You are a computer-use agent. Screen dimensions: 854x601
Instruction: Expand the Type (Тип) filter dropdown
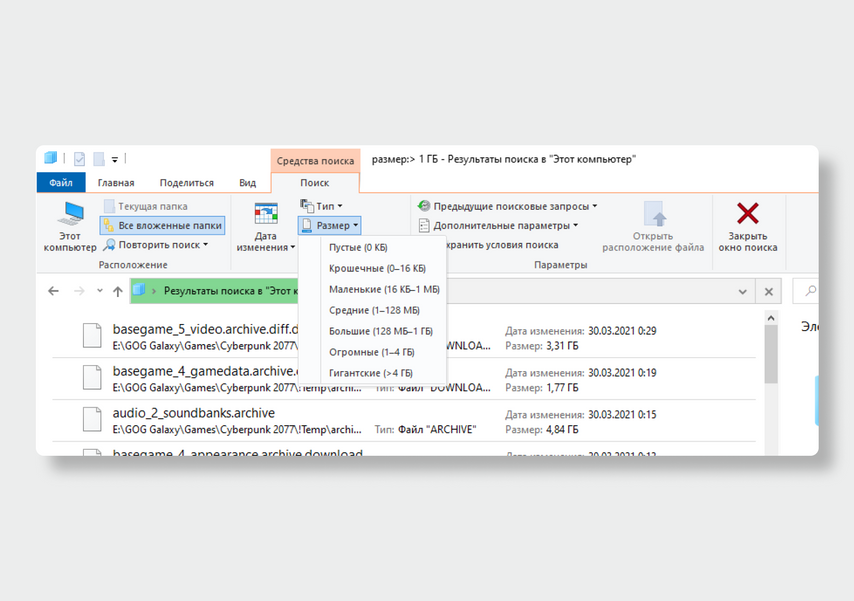321,206
